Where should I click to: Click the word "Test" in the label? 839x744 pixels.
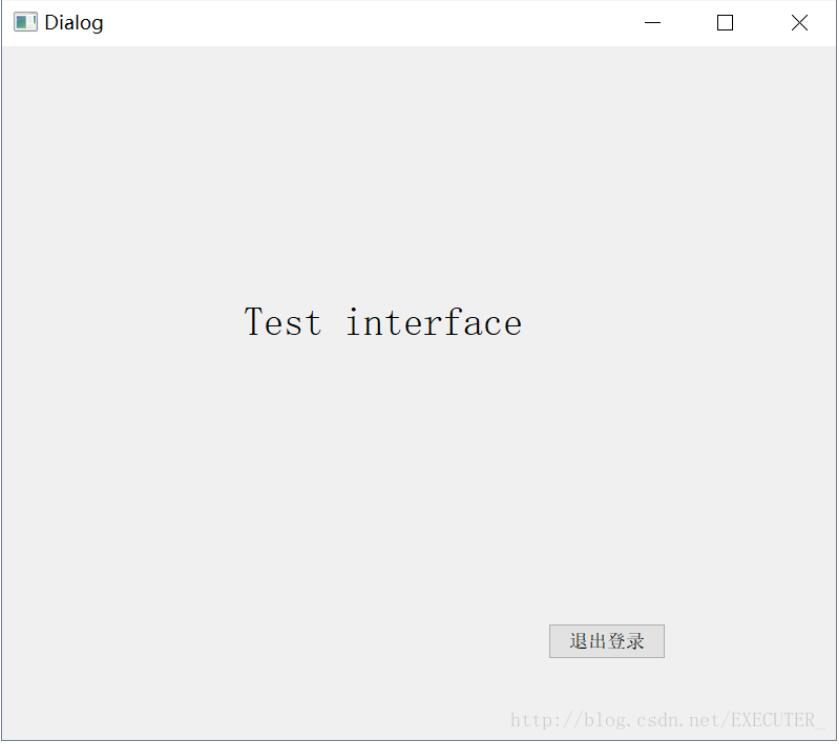point(283,323)
